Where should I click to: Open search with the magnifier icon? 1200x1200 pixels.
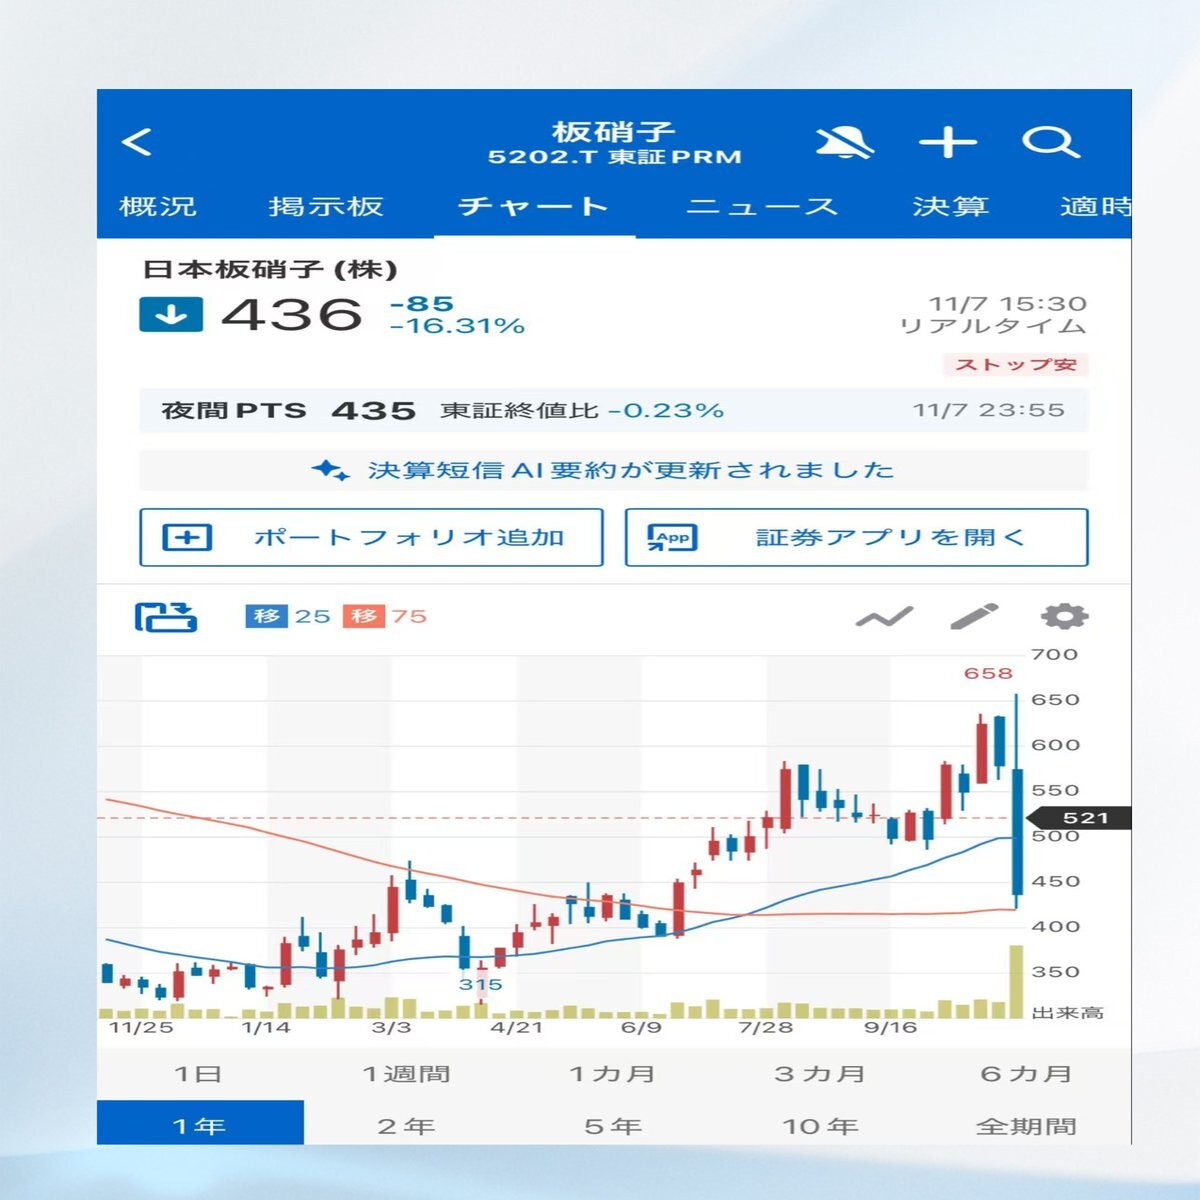click(x=1050, y=143)
